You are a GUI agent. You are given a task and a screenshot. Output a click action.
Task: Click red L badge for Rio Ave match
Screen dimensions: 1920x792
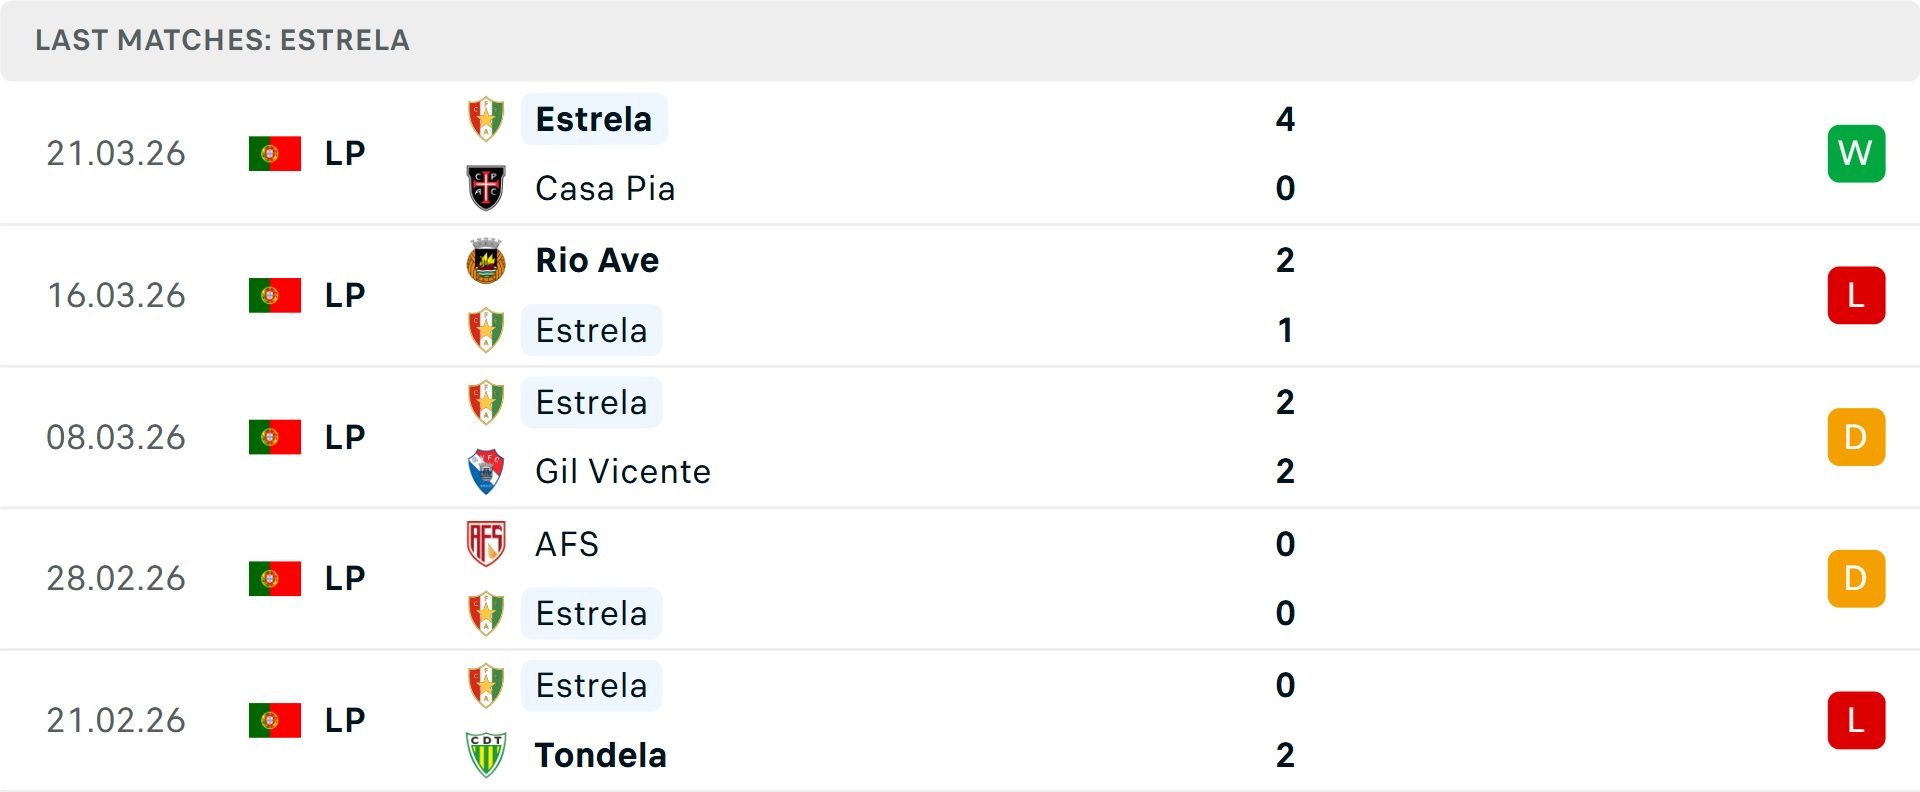[x=1856, y=295]
